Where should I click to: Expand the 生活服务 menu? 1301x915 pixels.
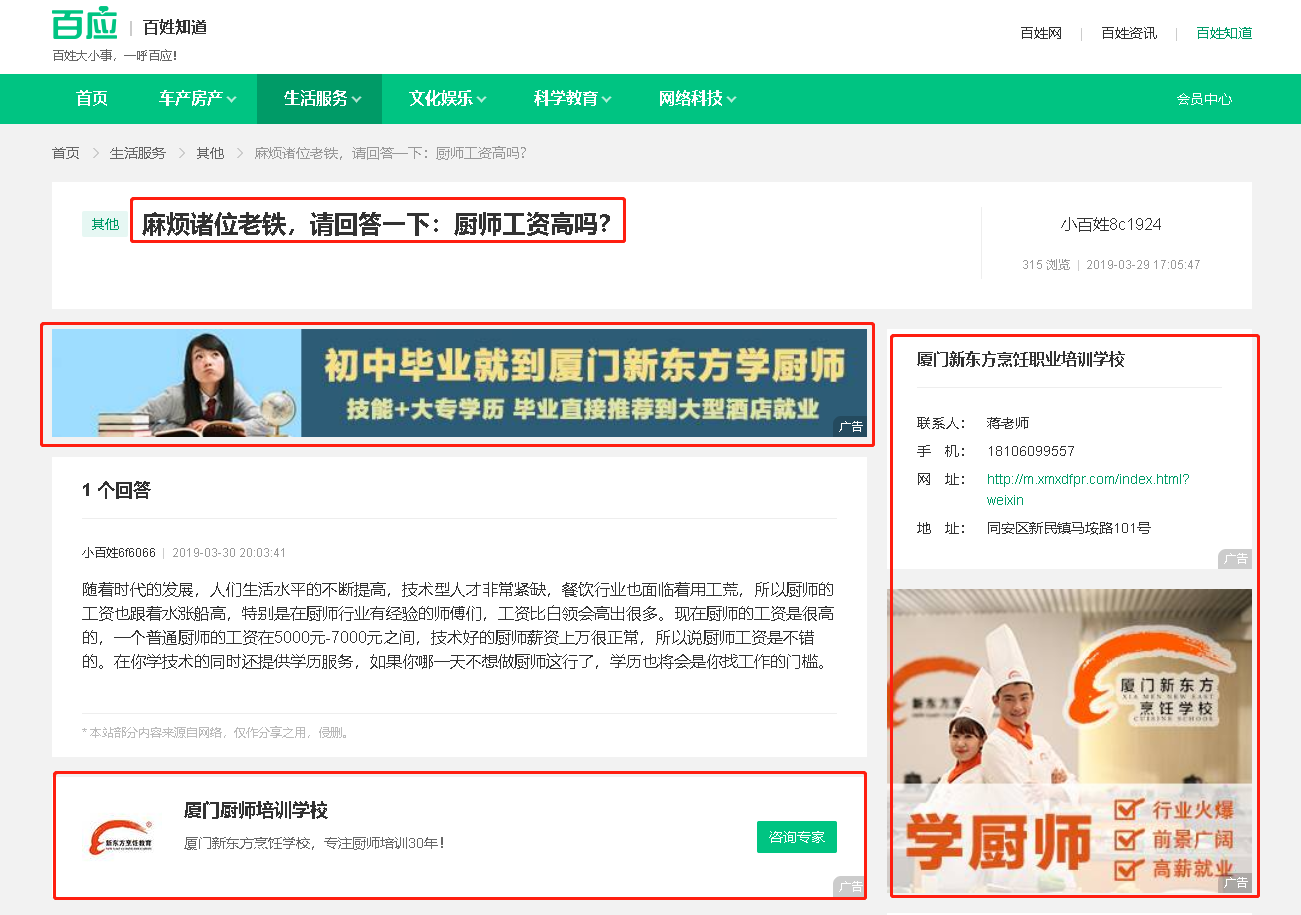319,99
